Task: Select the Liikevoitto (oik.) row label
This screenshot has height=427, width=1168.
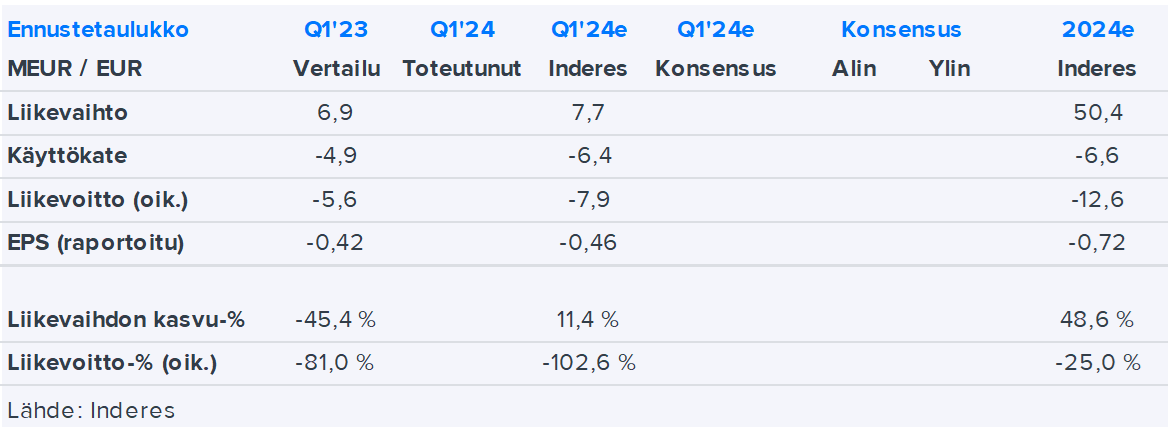Action: point(97,200)
